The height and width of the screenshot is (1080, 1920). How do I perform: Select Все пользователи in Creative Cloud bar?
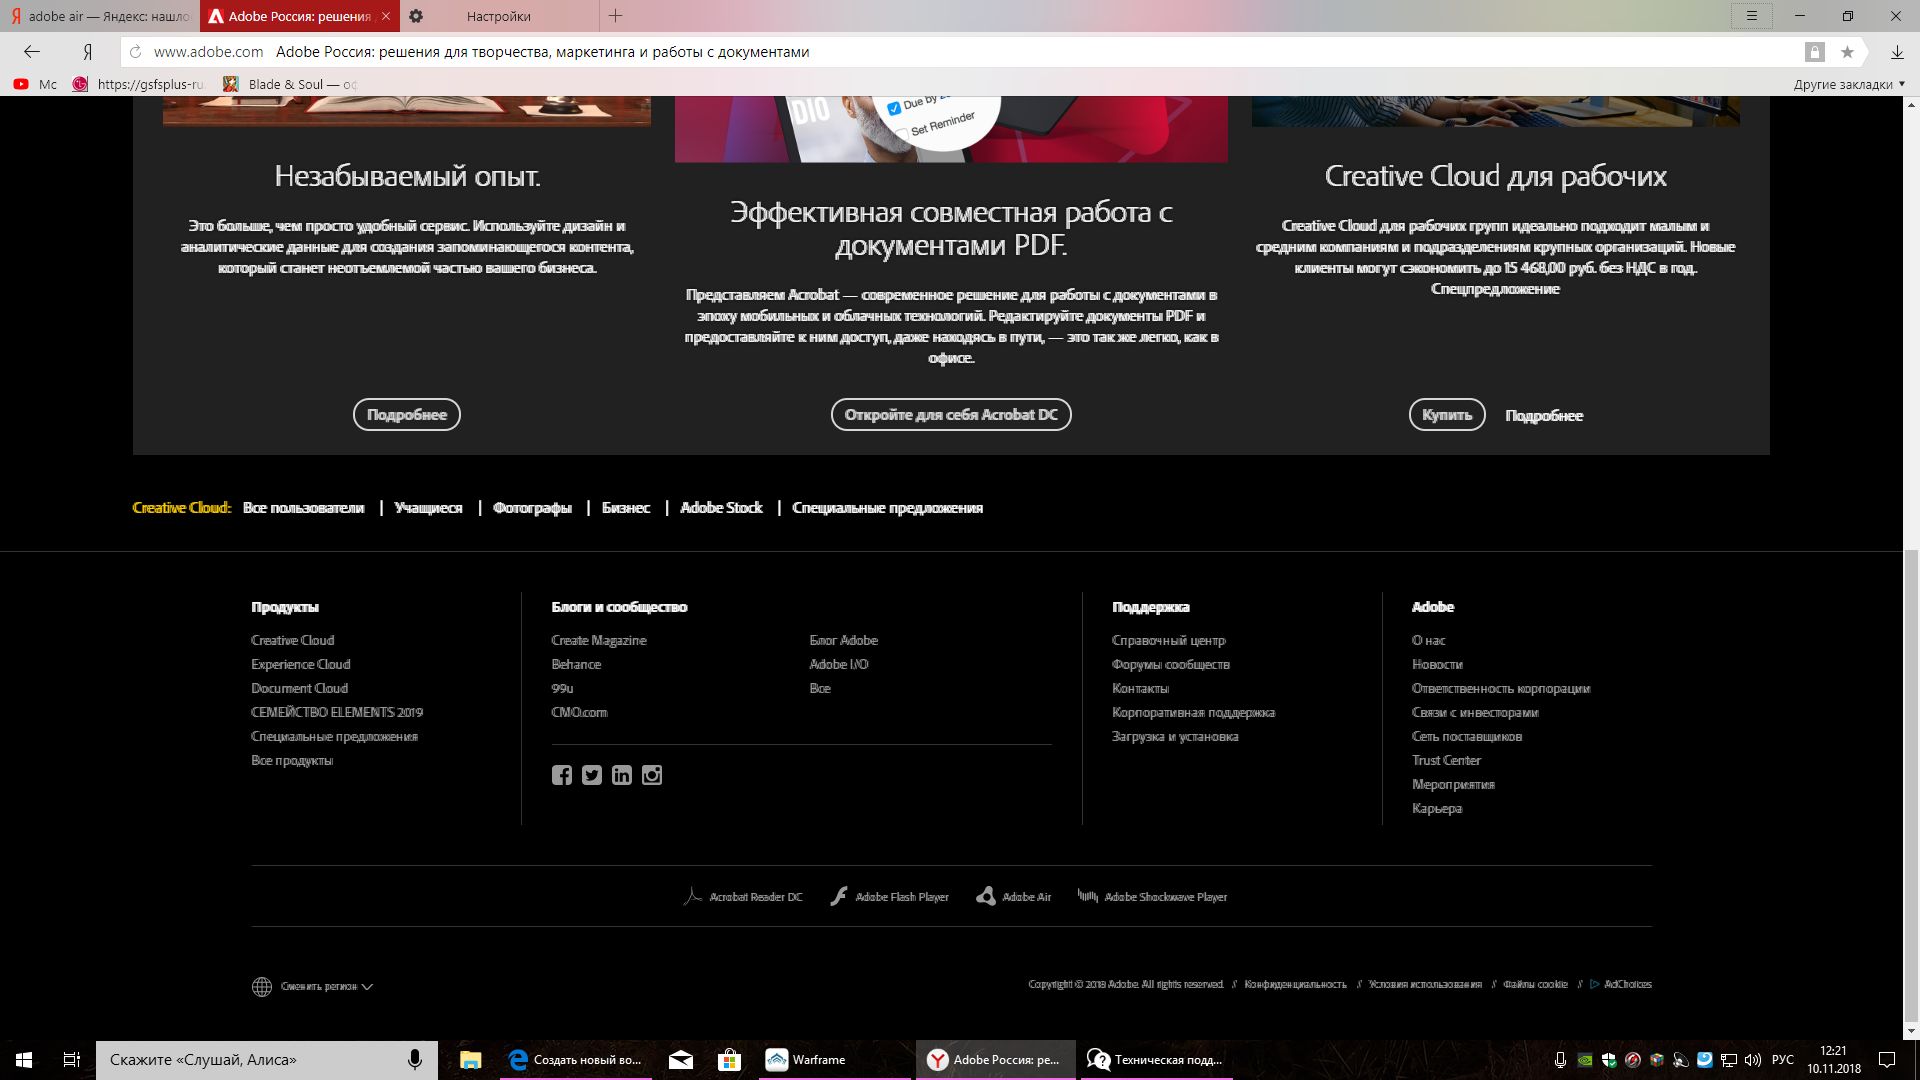304,508
